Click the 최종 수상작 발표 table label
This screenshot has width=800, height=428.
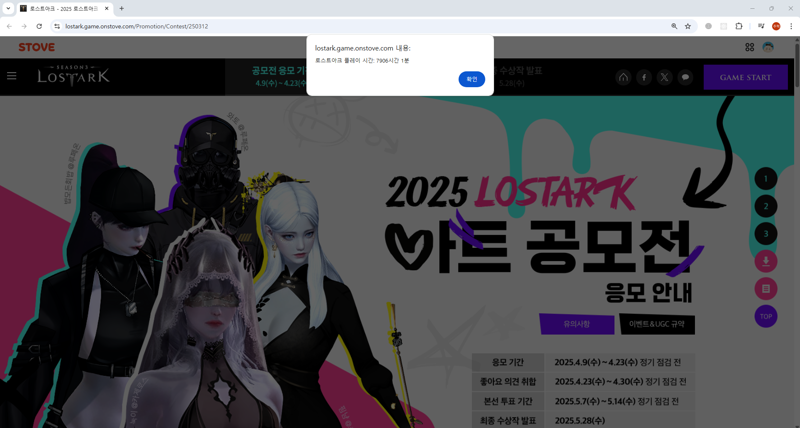pos(508,420)
